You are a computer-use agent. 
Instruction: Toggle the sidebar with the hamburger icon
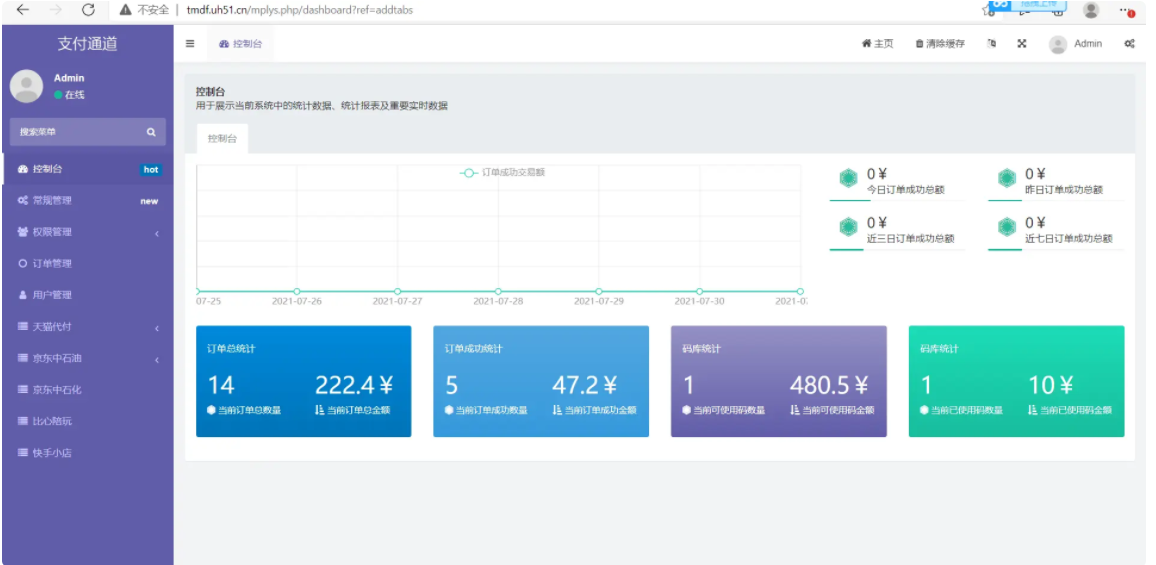pos(190,44)
